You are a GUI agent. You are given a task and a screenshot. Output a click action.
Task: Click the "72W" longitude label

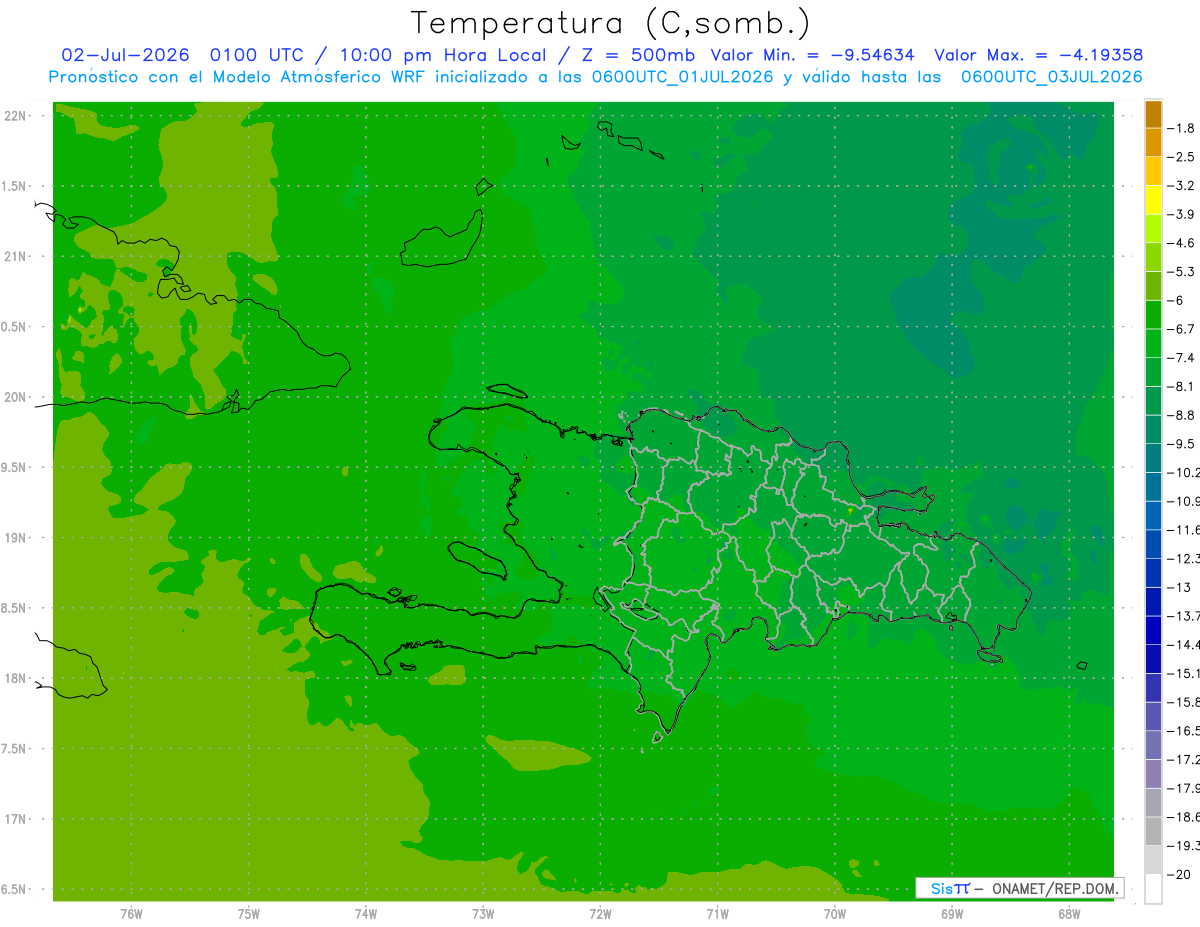600,913
